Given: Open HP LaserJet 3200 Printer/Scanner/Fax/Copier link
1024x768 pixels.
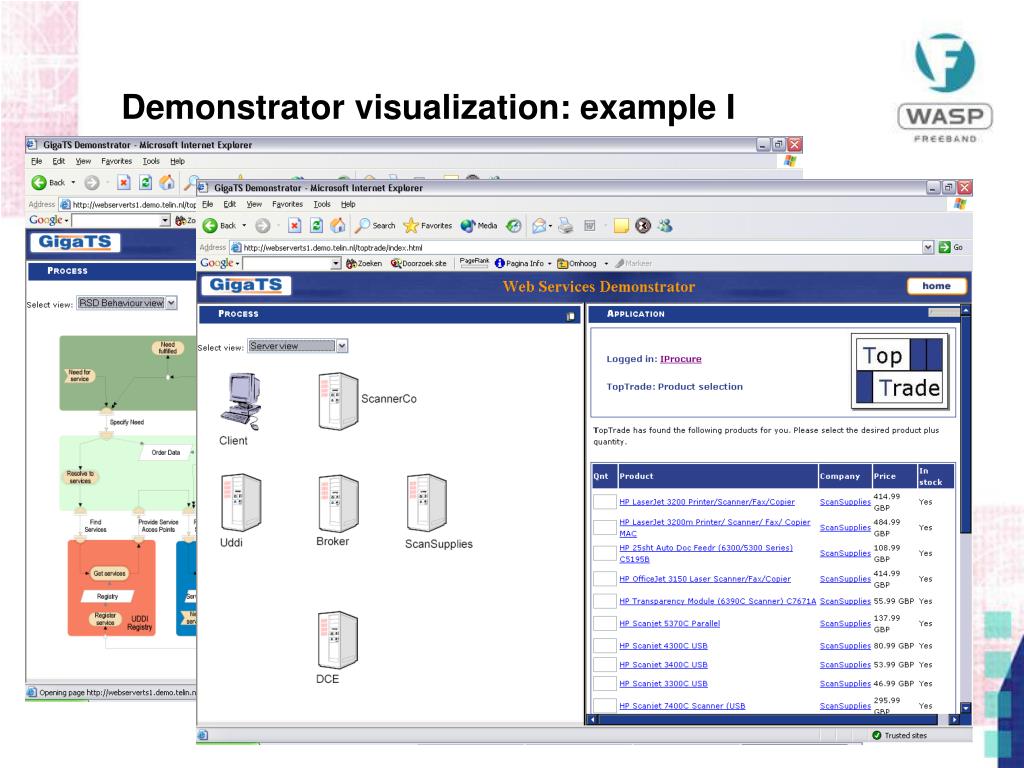Looking at the screenshot, I should 707,502.
